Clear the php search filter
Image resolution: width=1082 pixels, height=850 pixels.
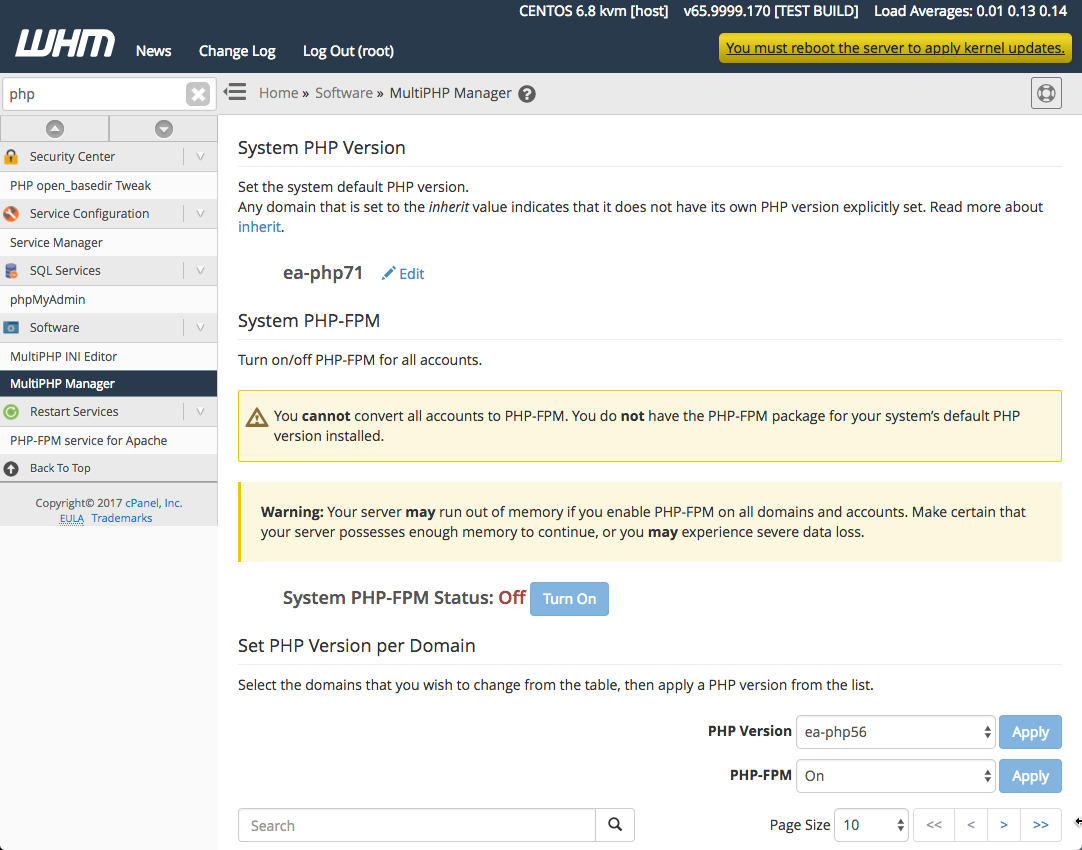[x=198, y=94]
